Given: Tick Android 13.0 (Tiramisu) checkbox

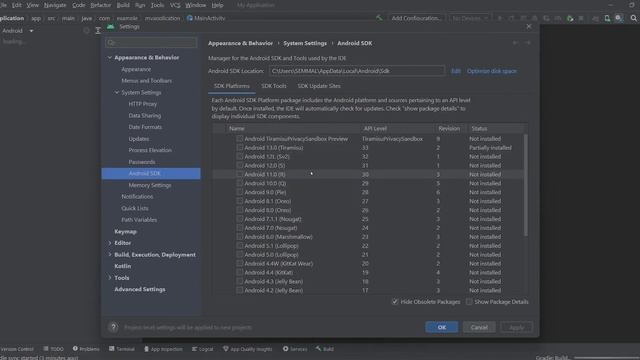Looking at the screenshot, I should coord(240,148).
